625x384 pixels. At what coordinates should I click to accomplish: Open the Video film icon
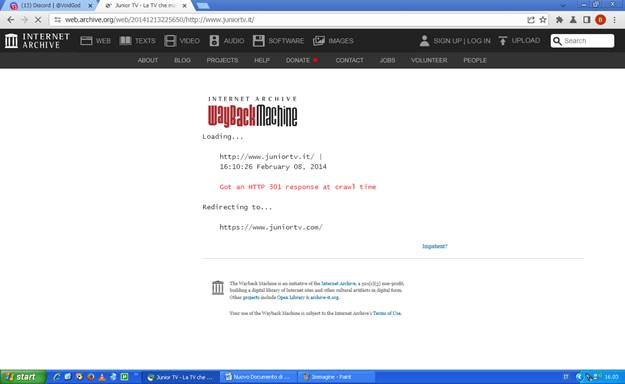pyautogui.click(x=170, y=41)
